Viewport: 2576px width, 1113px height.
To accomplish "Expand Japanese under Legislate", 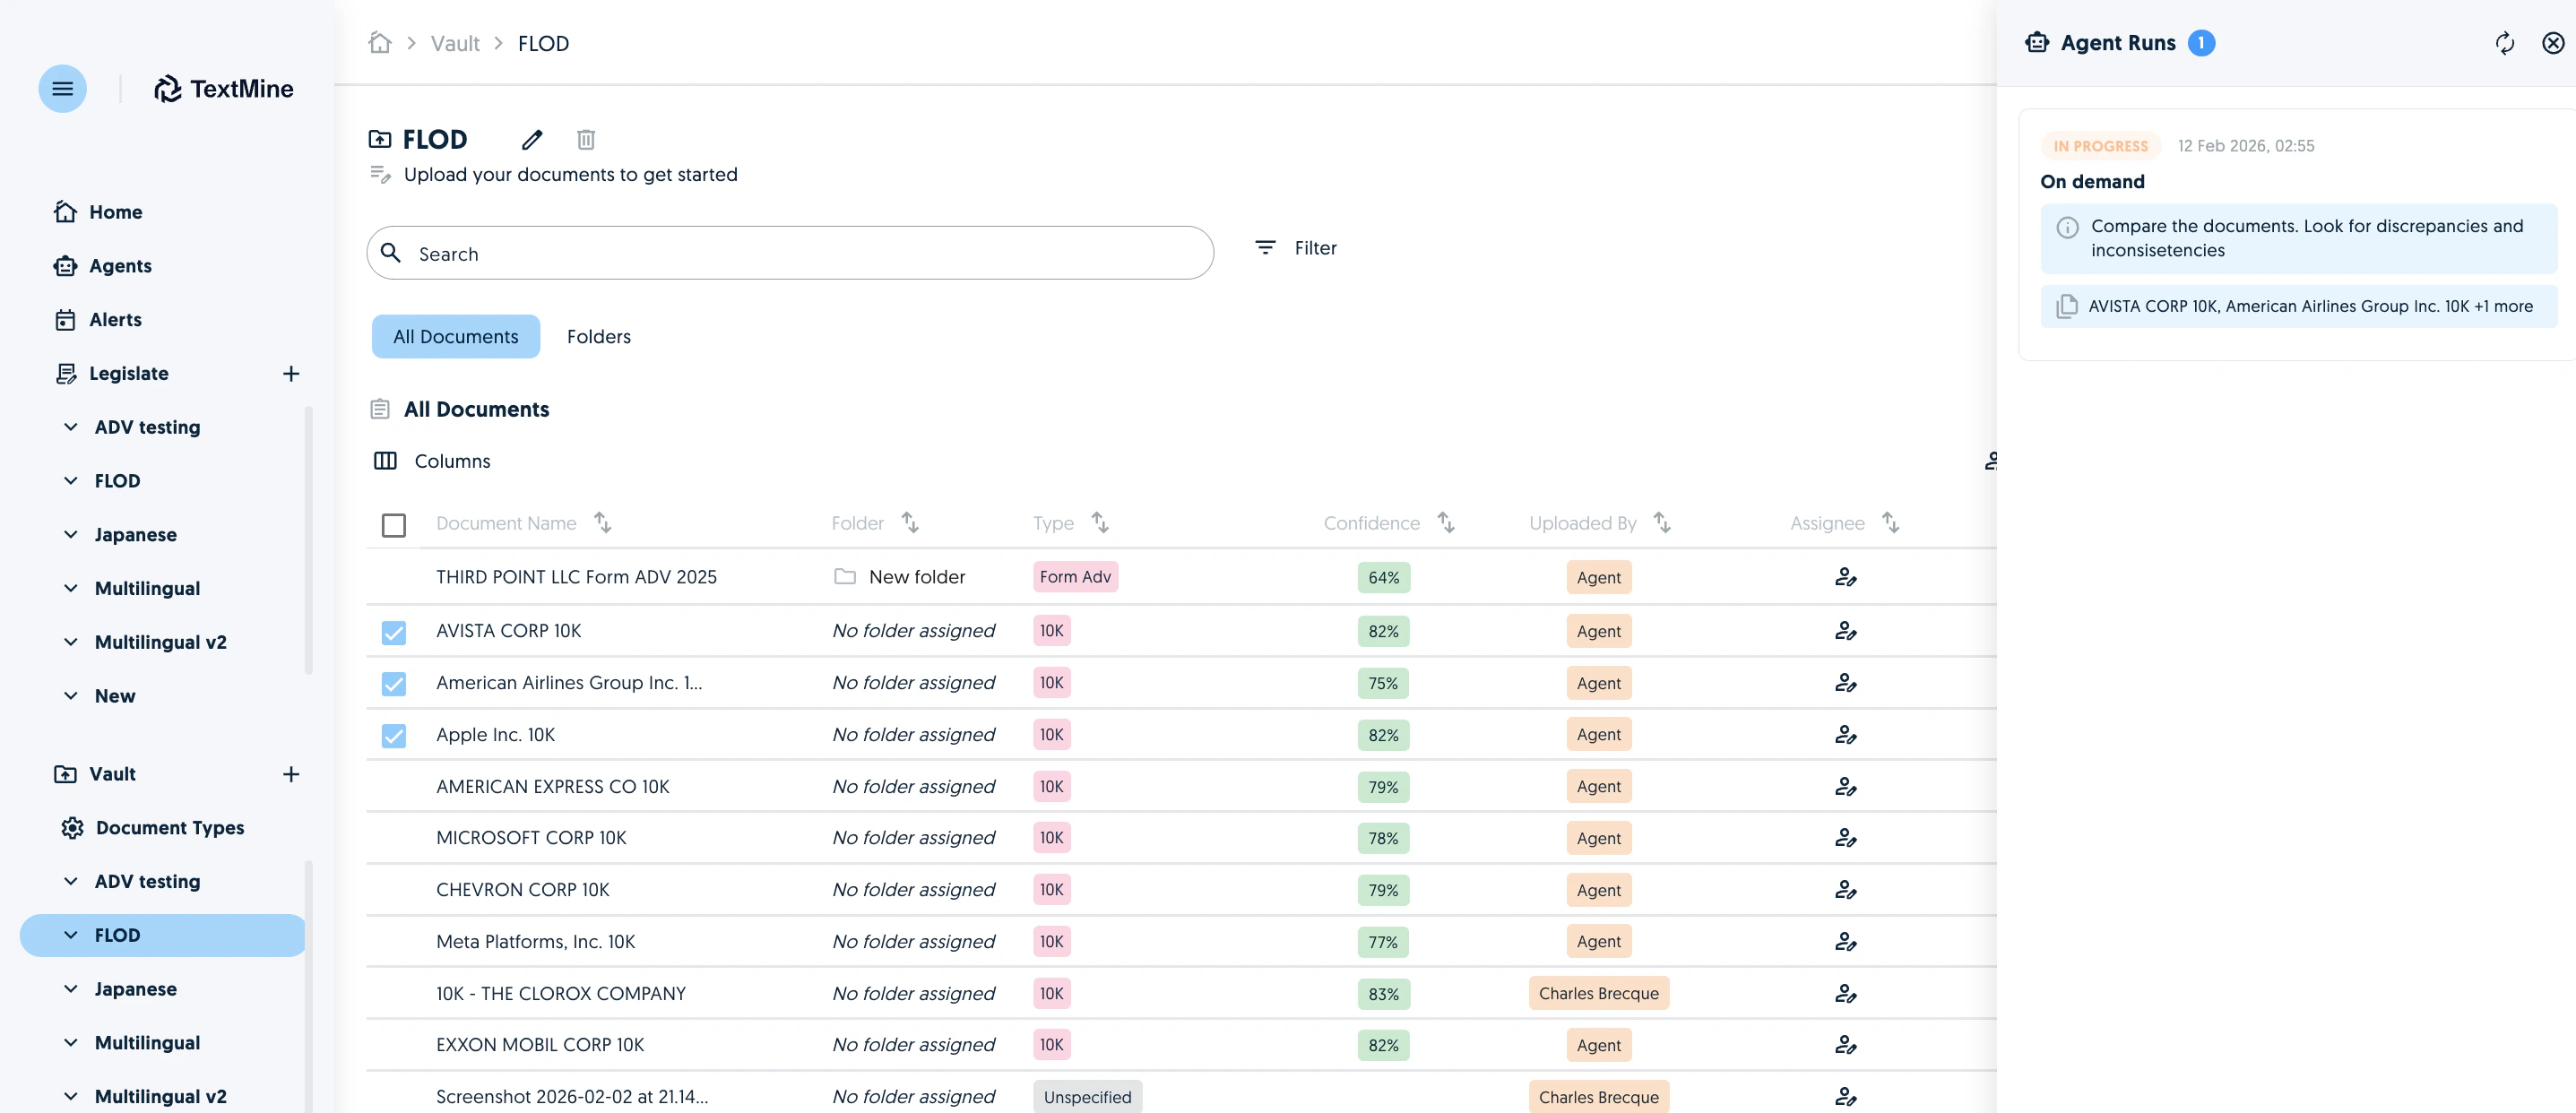I will click(71, 534).
